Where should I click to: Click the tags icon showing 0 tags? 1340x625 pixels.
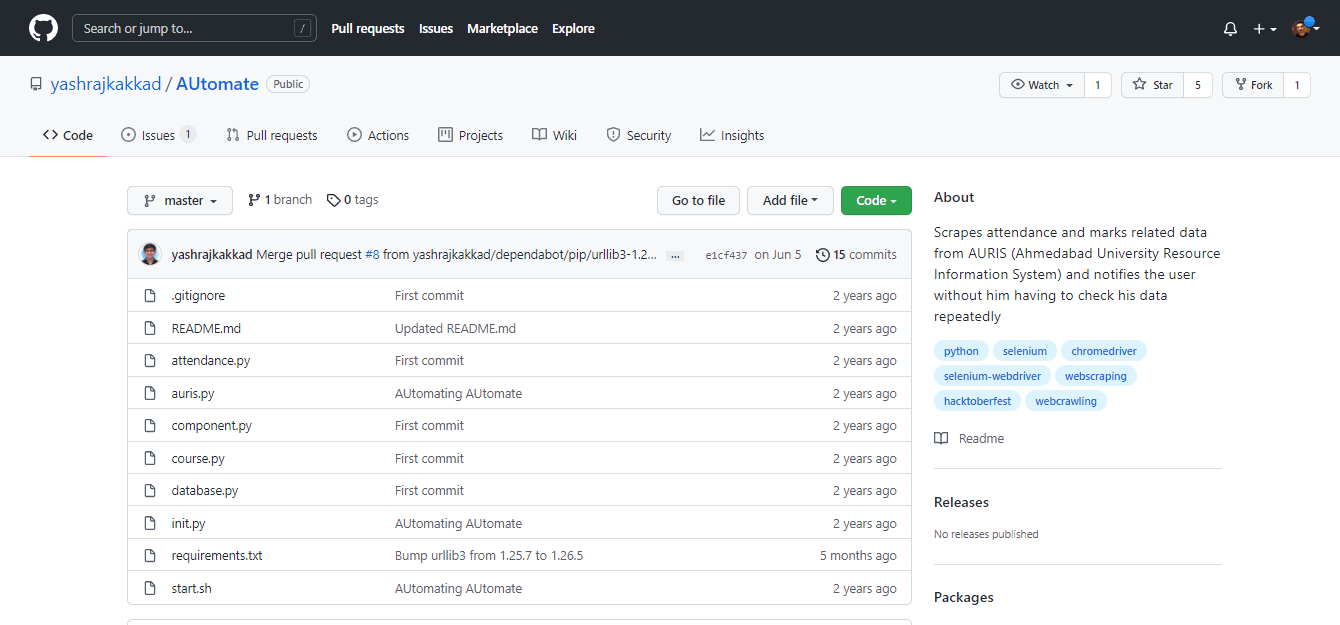tap(333, 200)
